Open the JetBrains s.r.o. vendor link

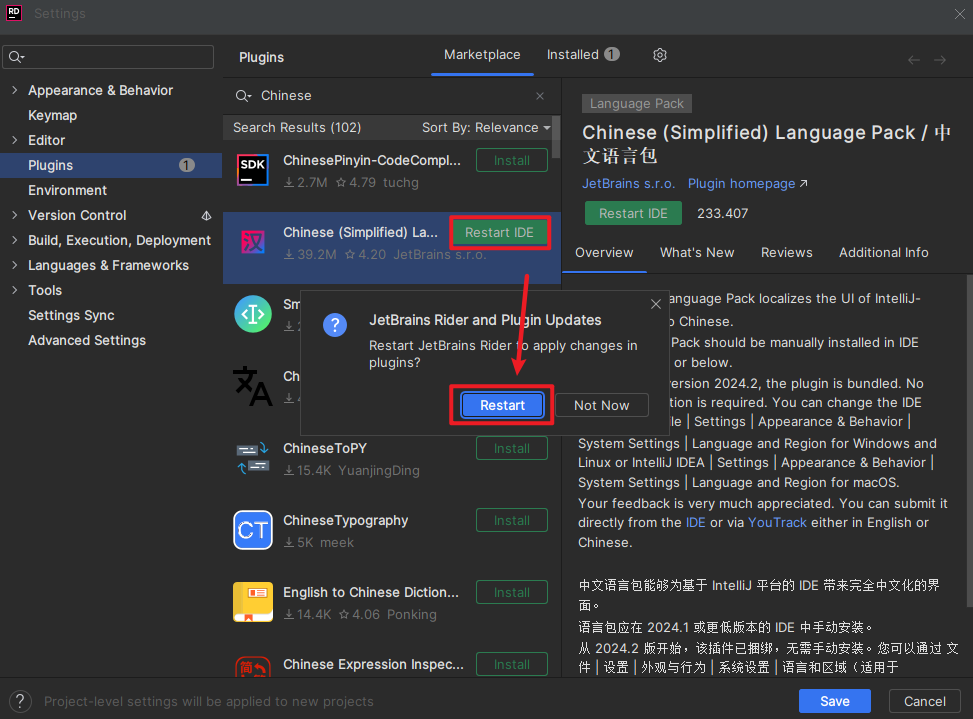tap(628, 184)
